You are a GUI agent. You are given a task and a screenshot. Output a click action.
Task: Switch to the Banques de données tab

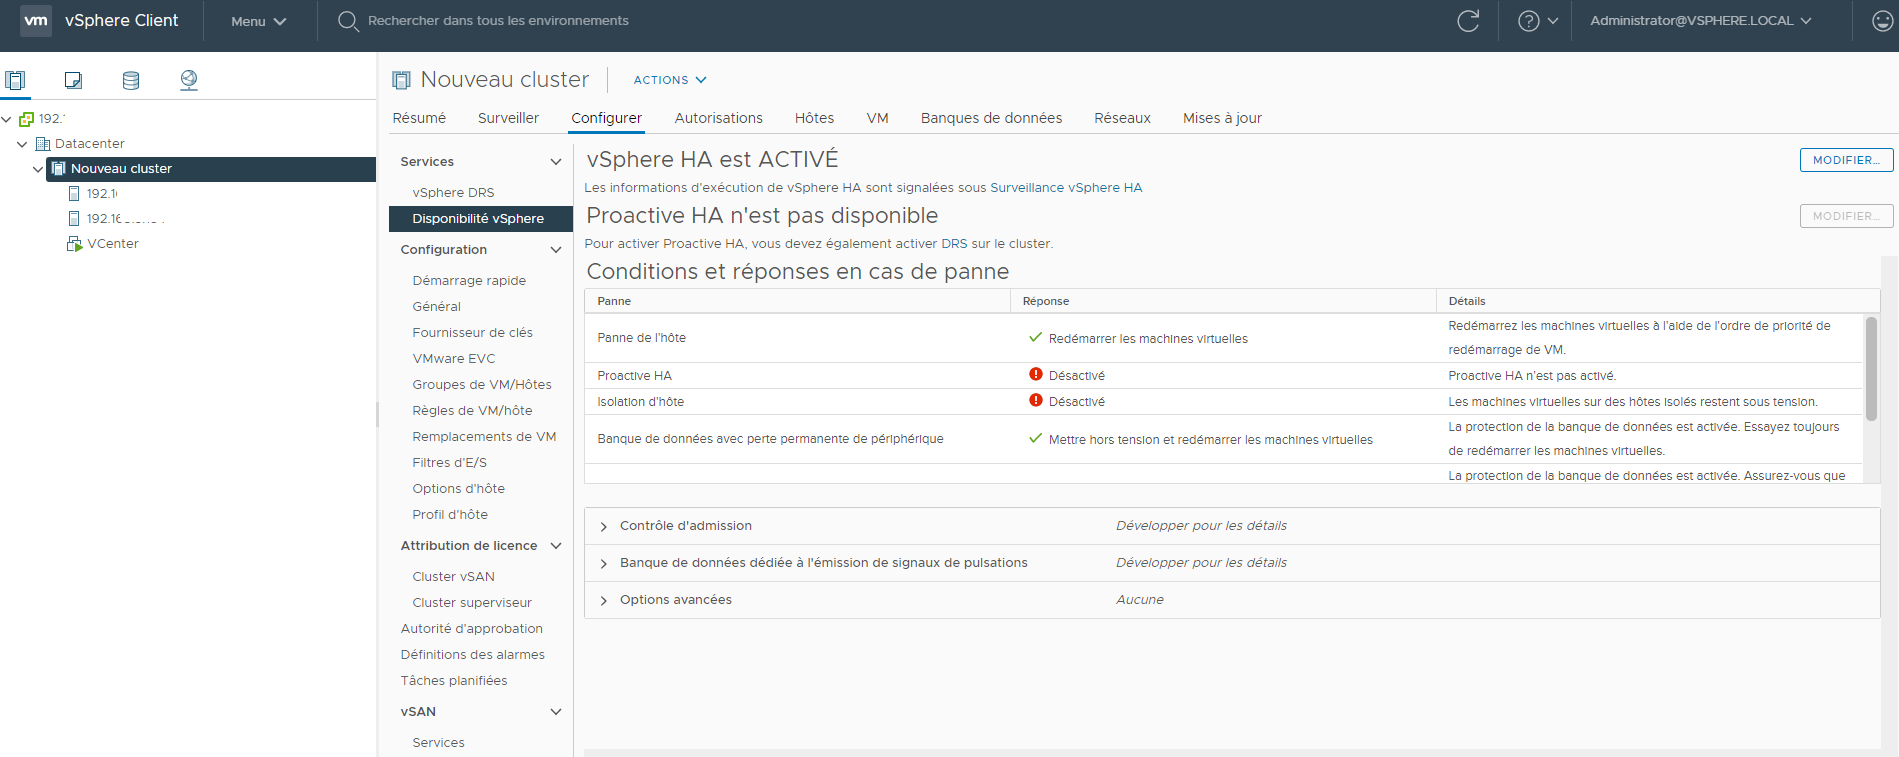pos(991,118)
